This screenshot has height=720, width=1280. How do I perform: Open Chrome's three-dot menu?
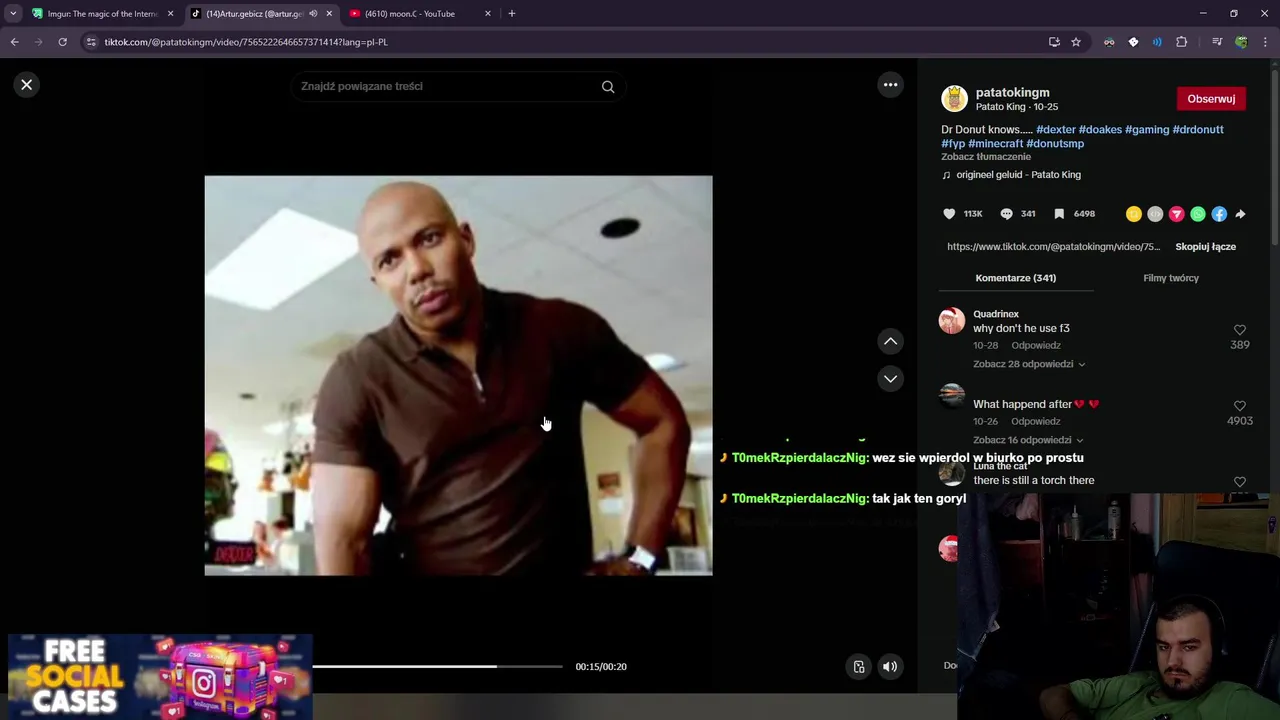click(1265, 42)
